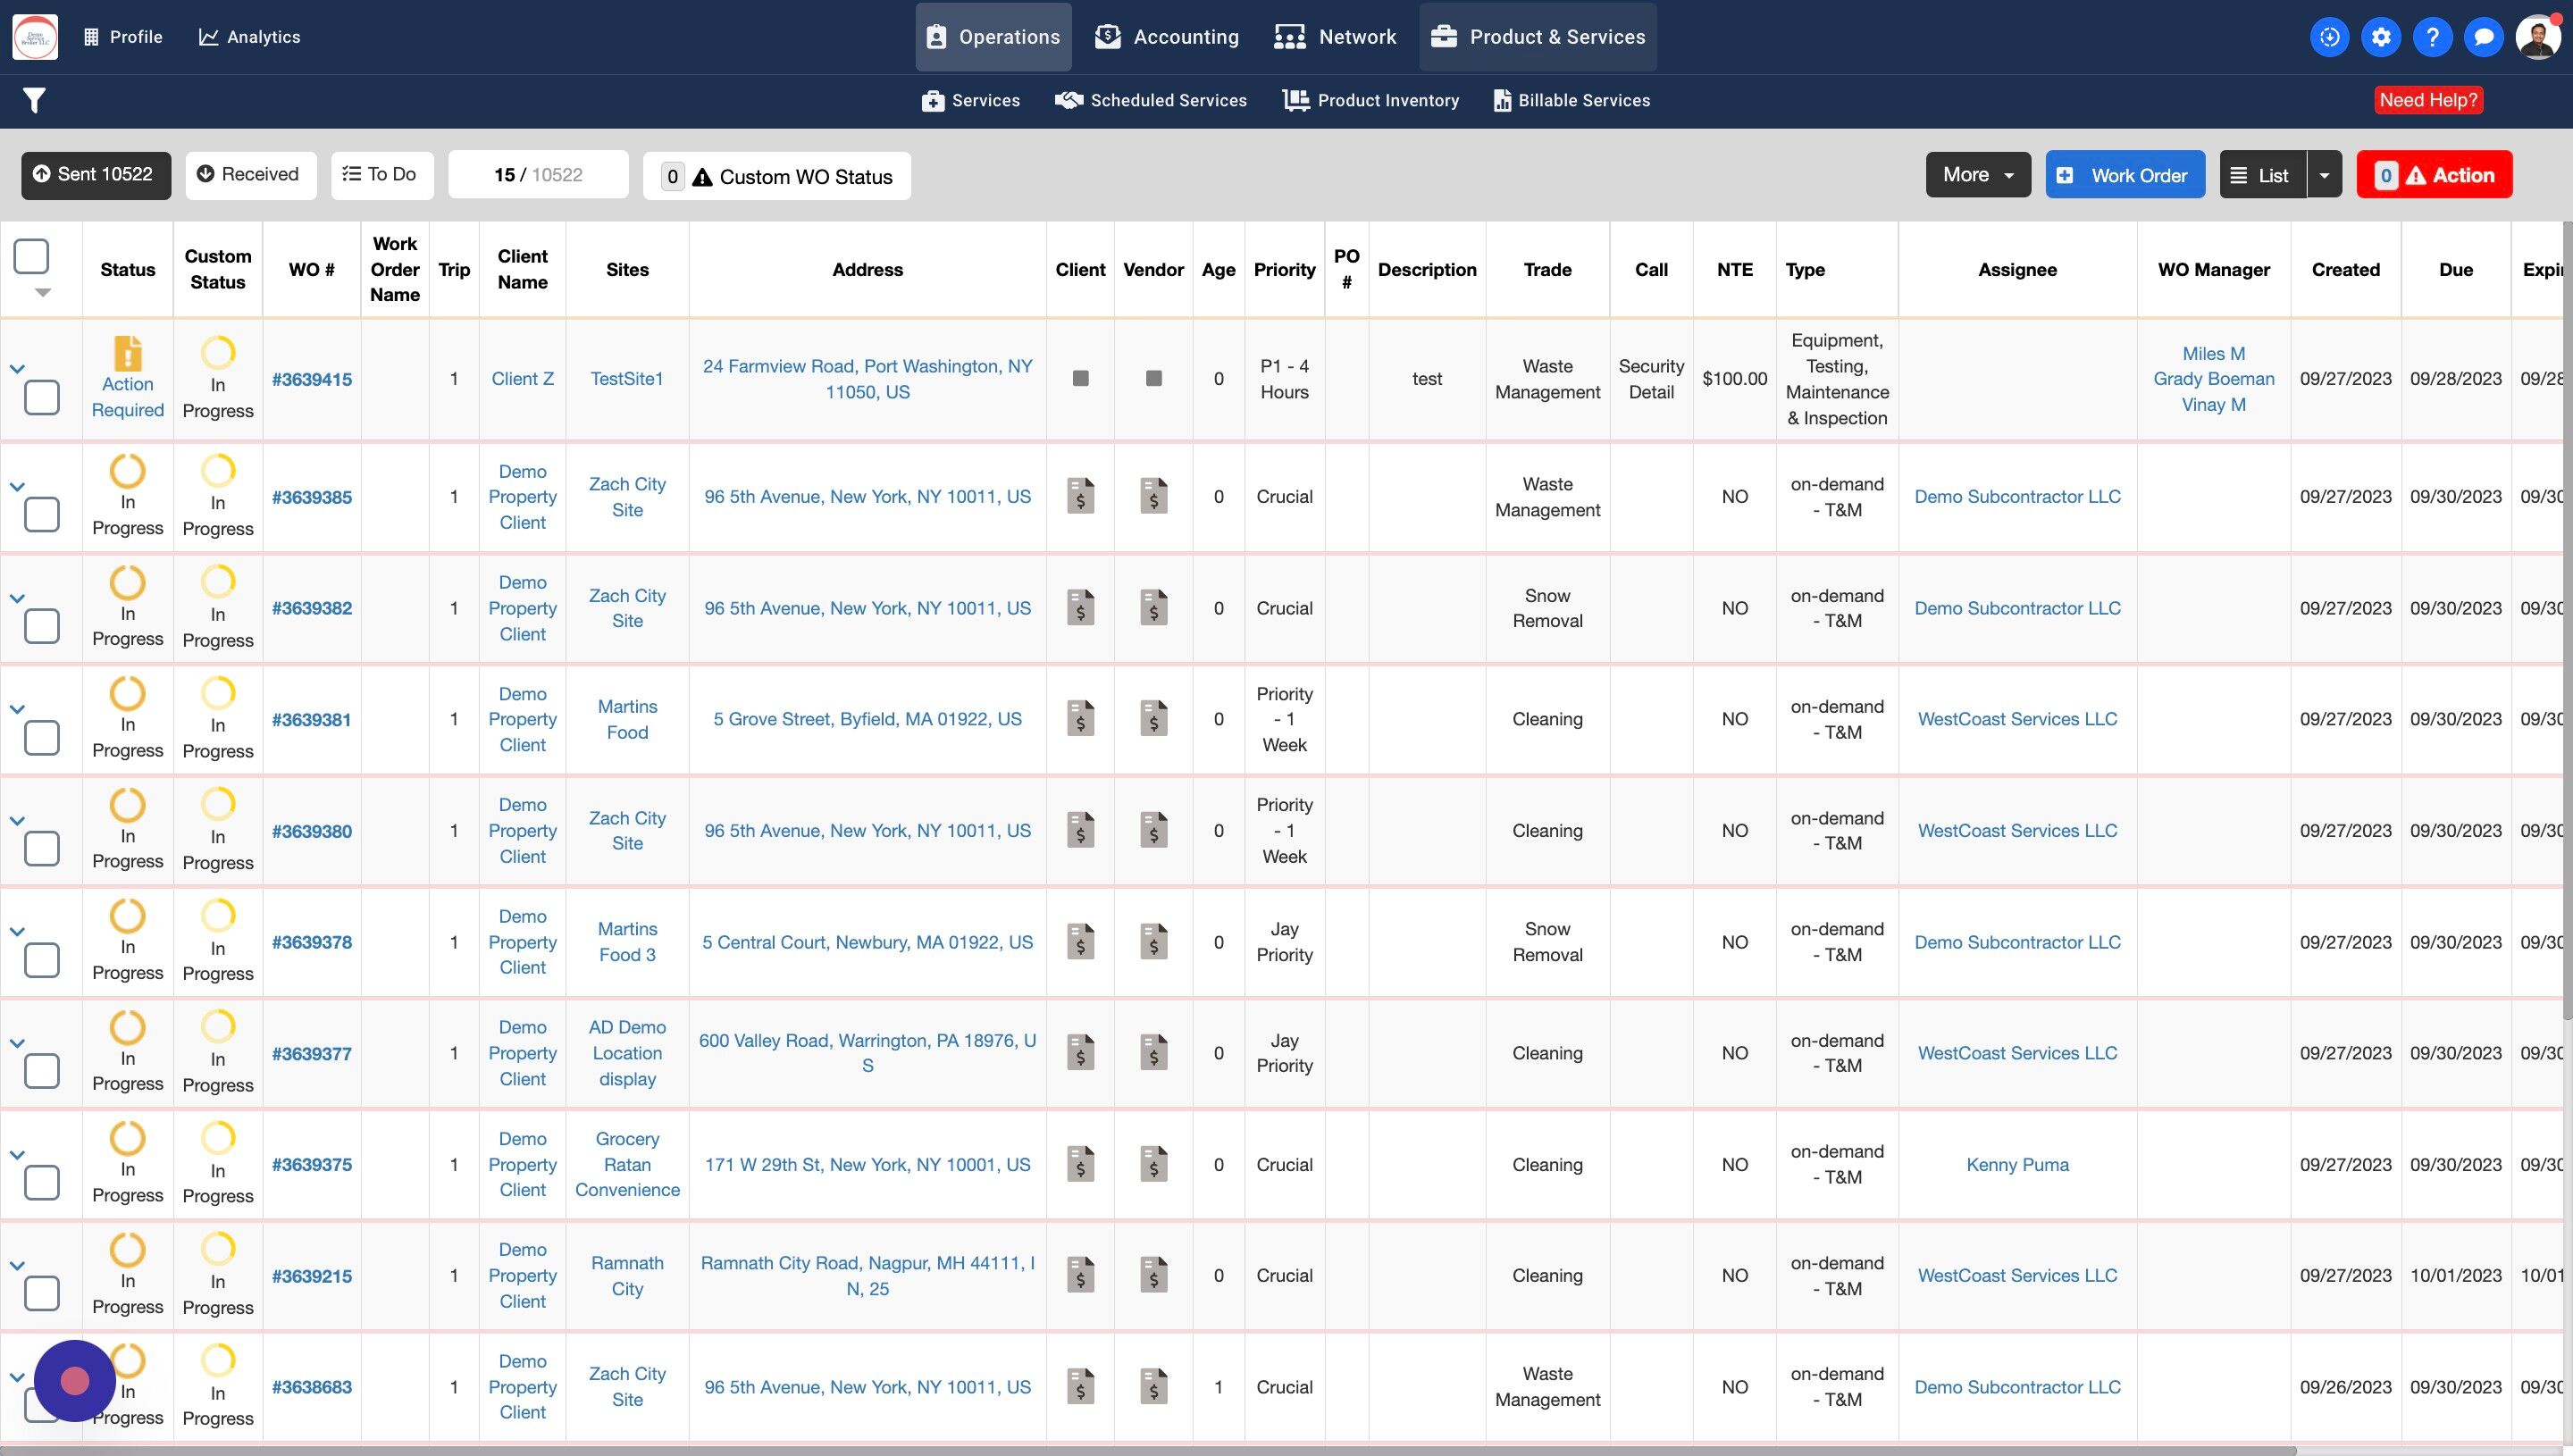Open the More dropdown
Image resolution: width=2573 pixels, height=1456 pixels.
1977,175
